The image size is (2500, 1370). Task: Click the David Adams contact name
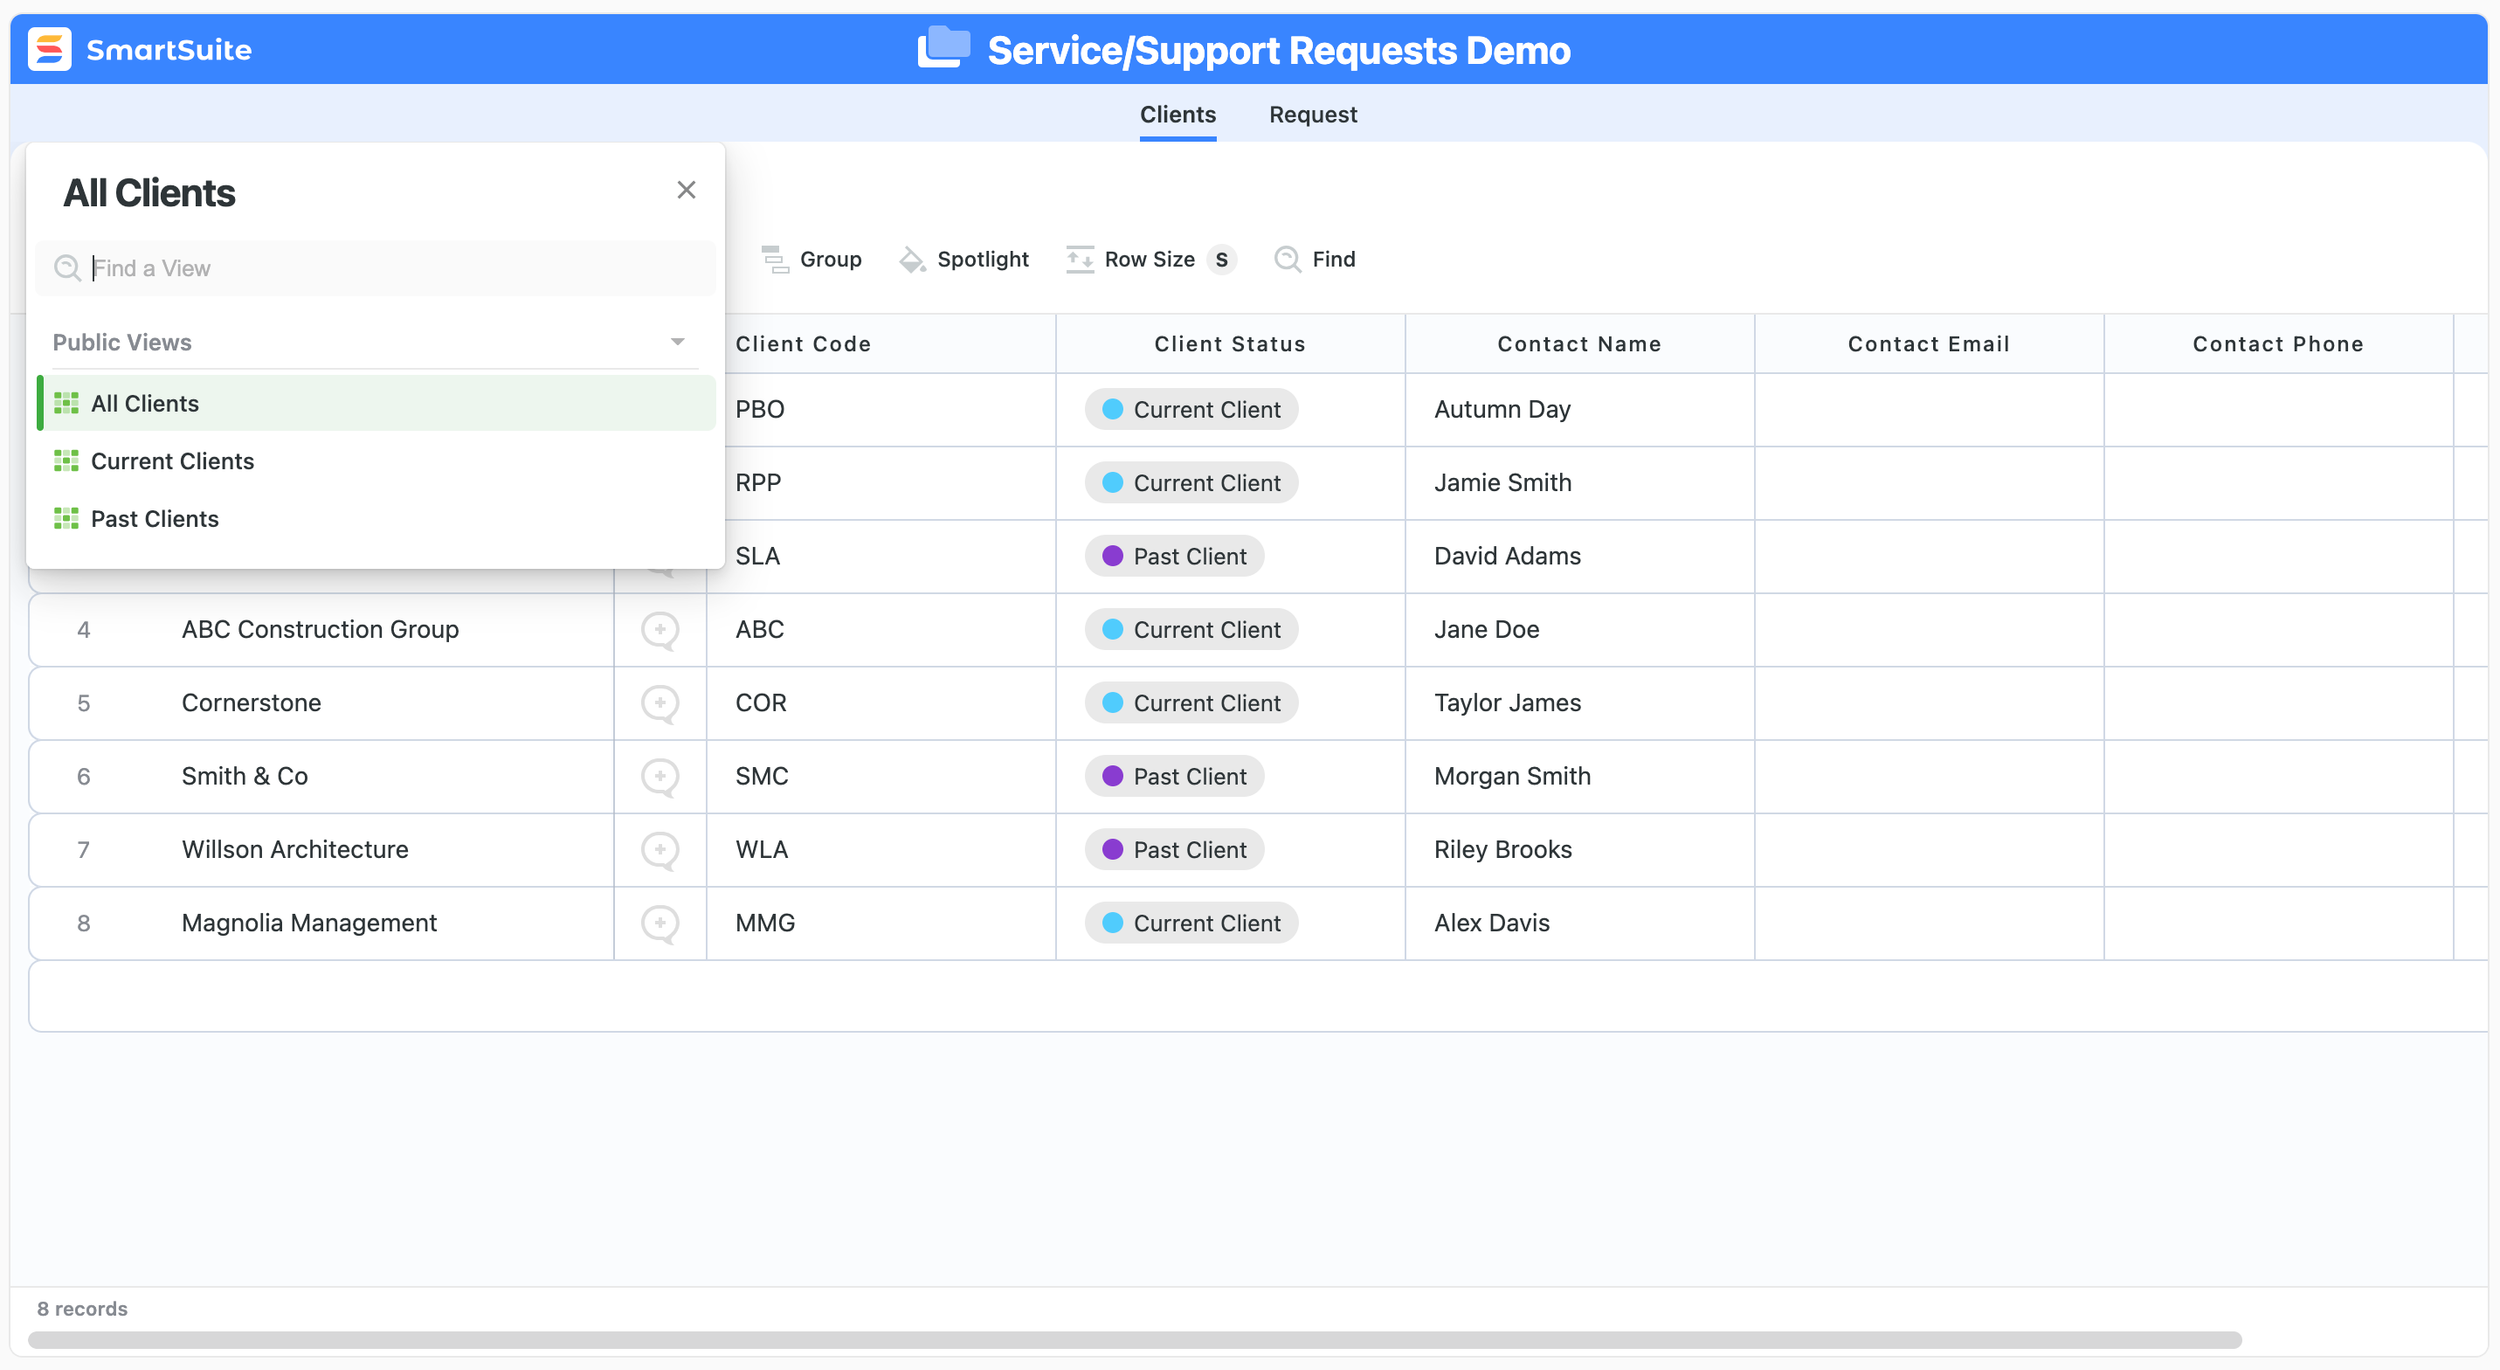[x=1507, y=556]
